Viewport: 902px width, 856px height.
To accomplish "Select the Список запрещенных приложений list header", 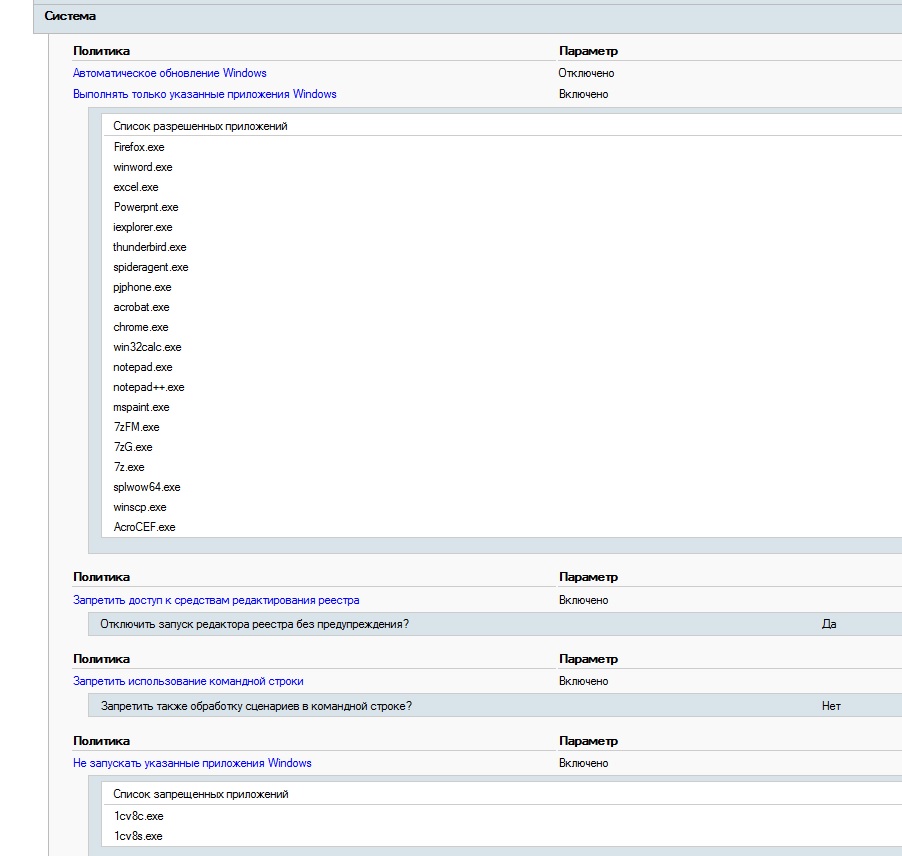I will 200,794.
